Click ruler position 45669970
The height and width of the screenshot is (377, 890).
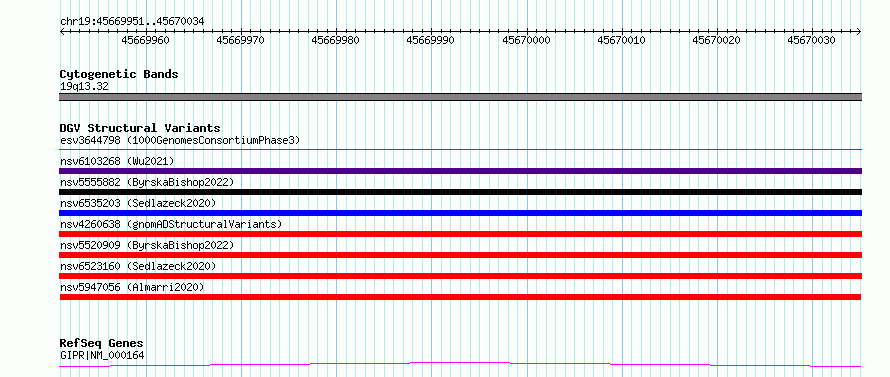[x=240, y=41]
